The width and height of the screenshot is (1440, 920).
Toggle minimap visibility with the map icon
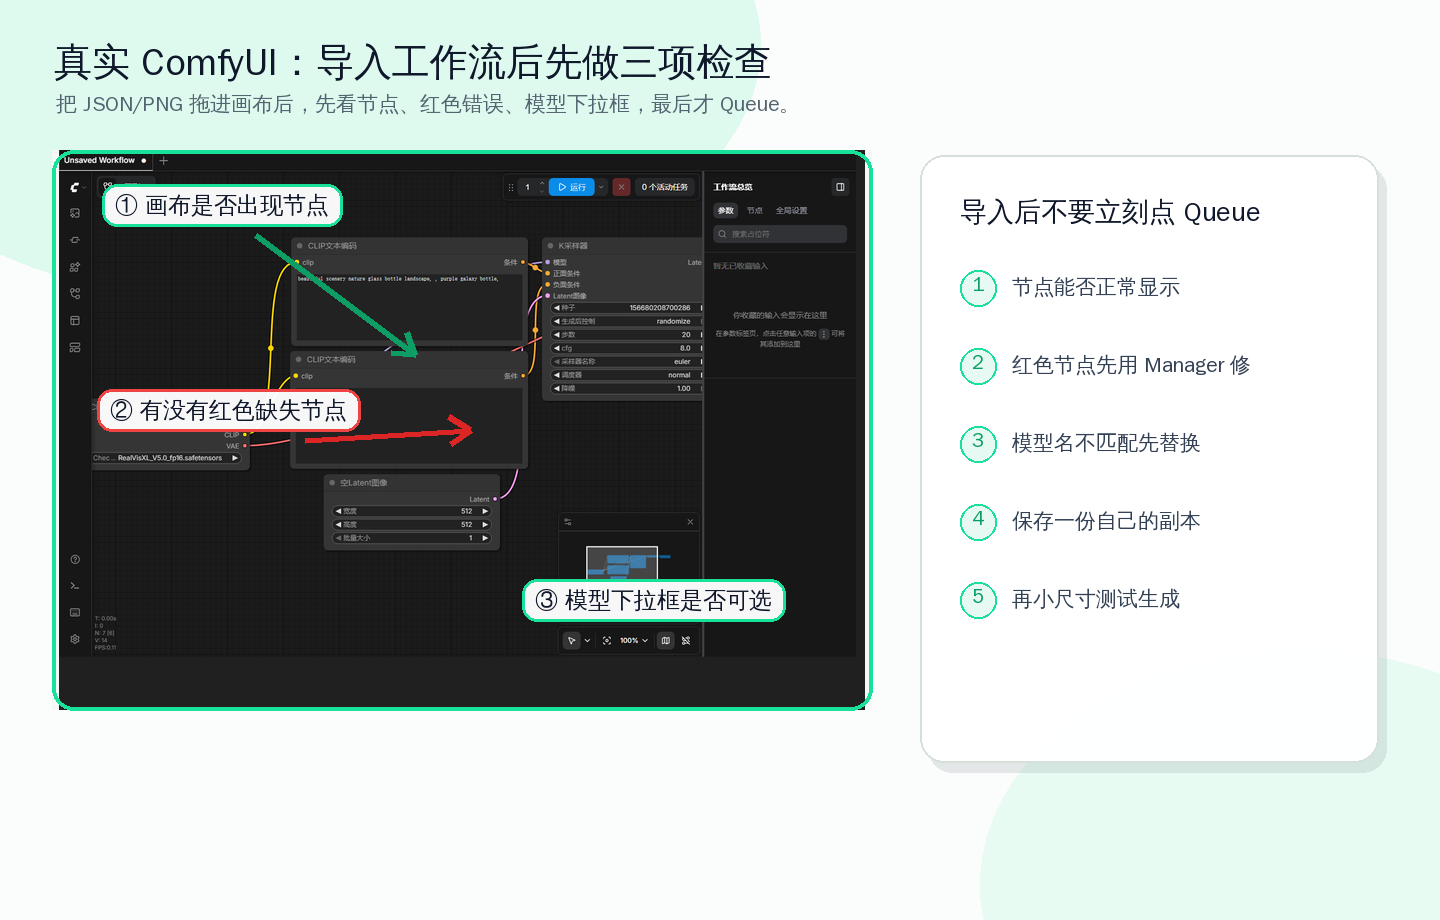tap(666, 640)
